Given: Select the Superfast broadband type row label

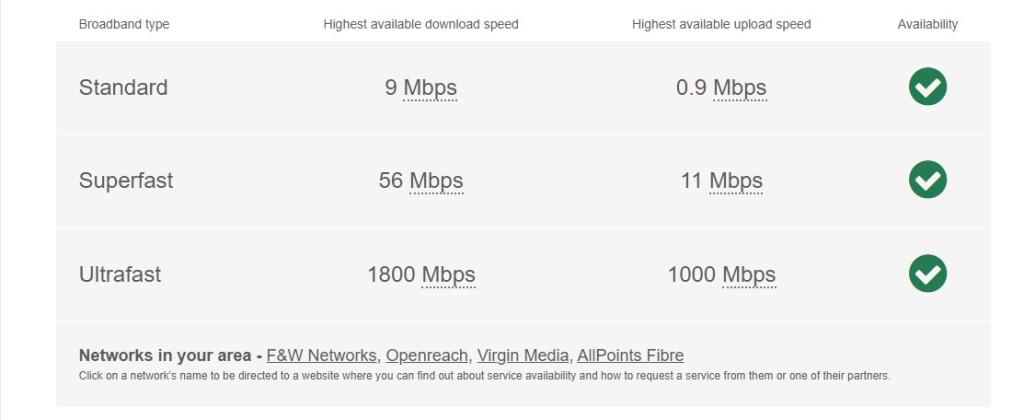Looking at the screenshot, I should (126, 181).
